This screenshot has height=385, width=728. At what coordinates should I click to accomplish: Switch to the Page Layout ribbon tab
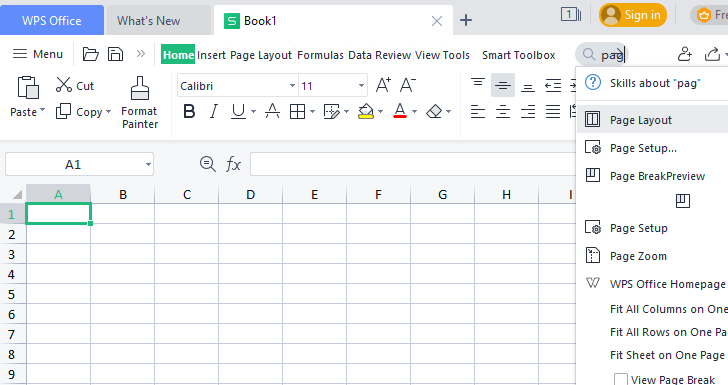pos(261,55)
